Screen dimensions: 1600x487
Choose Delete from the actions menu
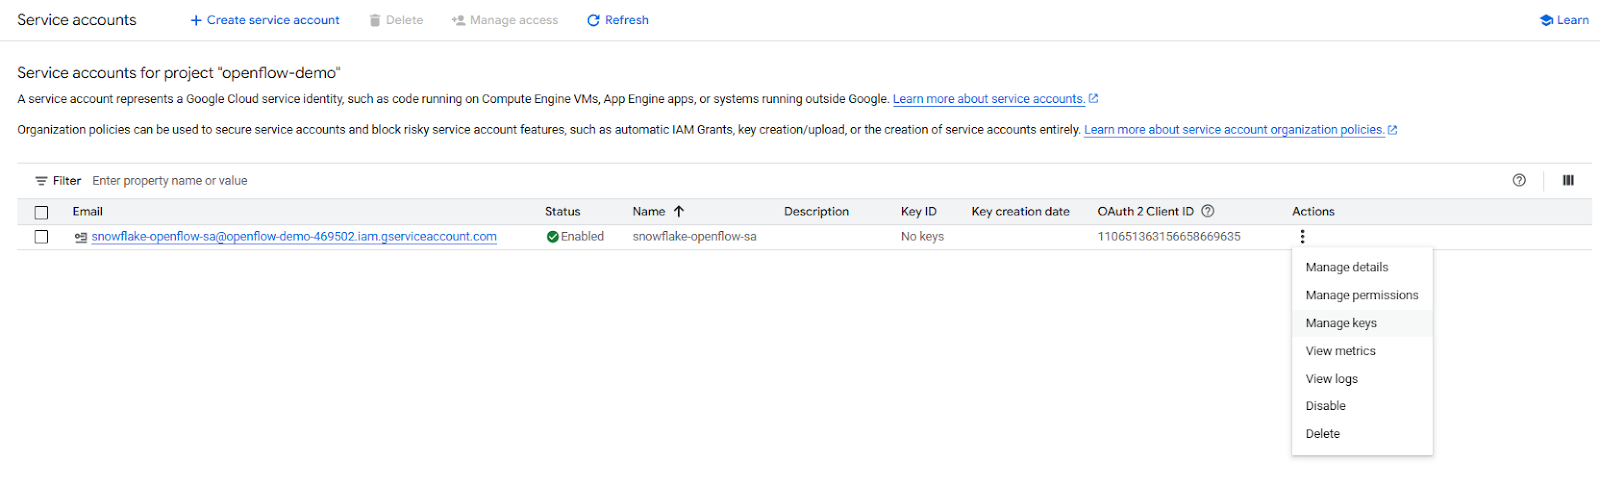pyautogui.click(x=1362, y=434)
